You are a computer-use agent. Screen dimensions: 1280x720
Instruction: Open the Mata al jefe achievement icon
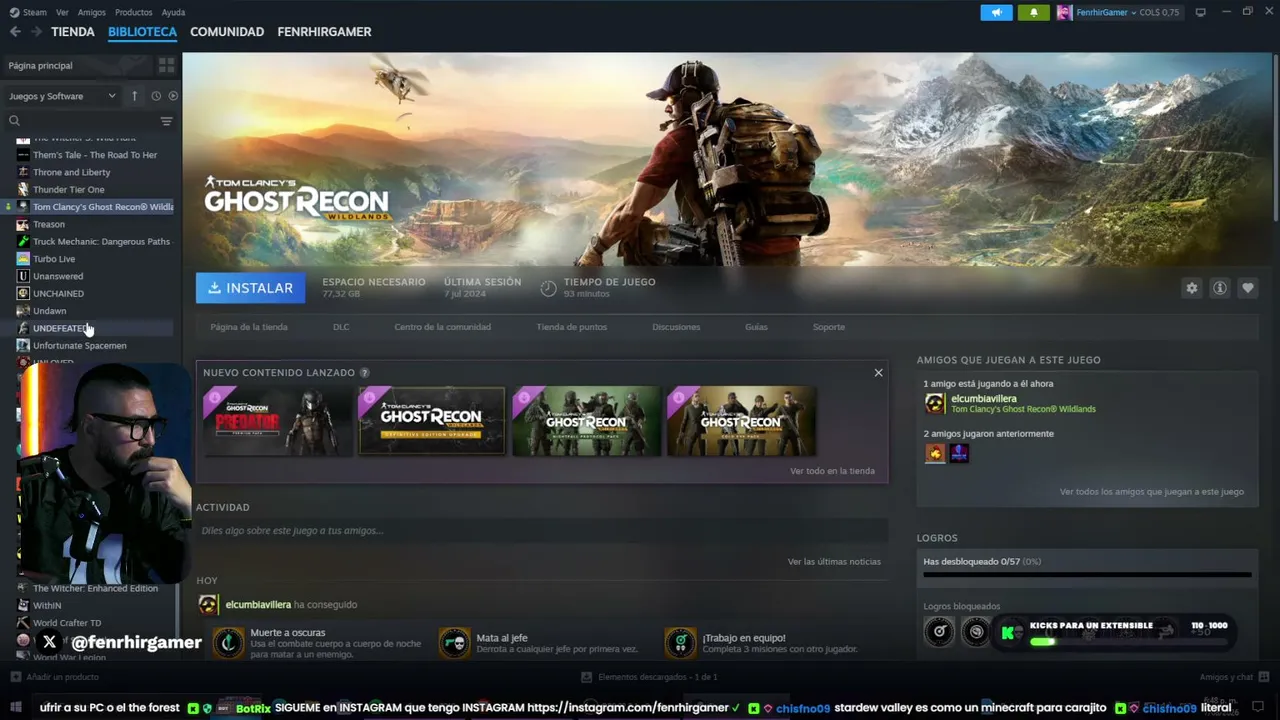click(455, 642)
